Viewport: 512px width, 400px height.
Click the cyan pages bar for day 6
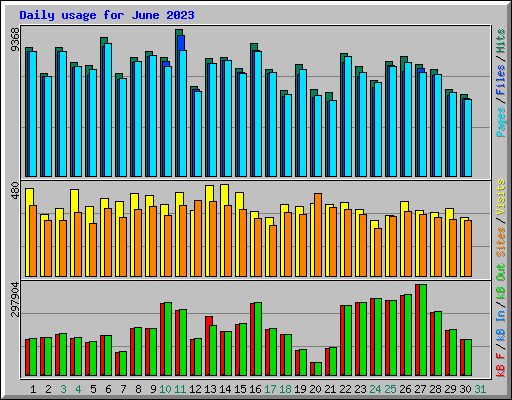pyautogui.click(x=108, y=110)
